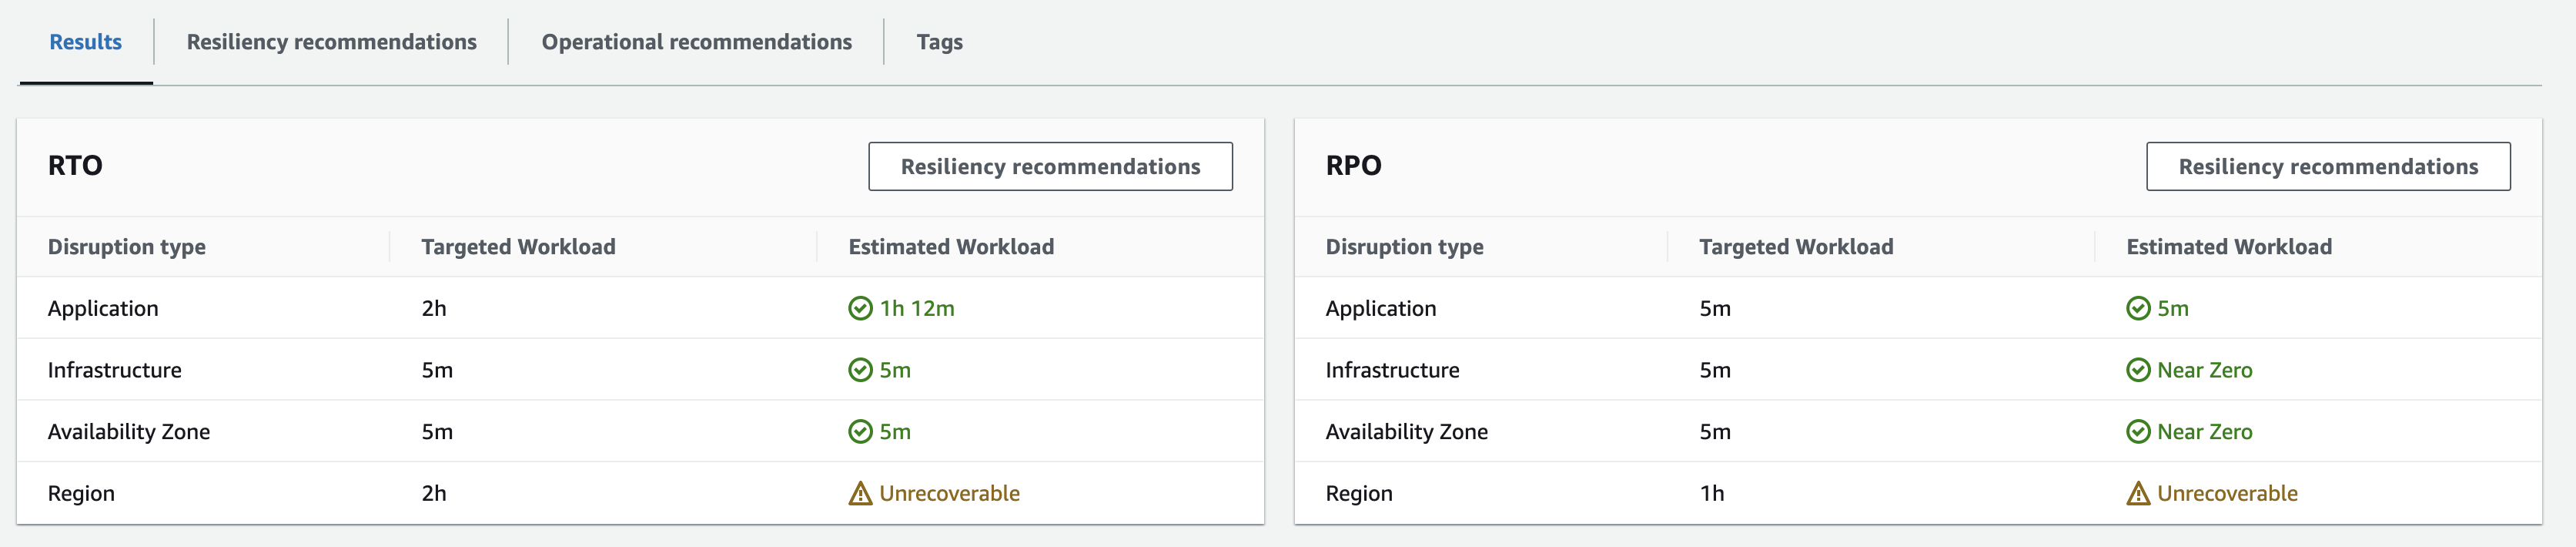Click RPO Infrastructure Near Zero estimate
The width and height of the screenshot is (2576, 547).
2204,370
